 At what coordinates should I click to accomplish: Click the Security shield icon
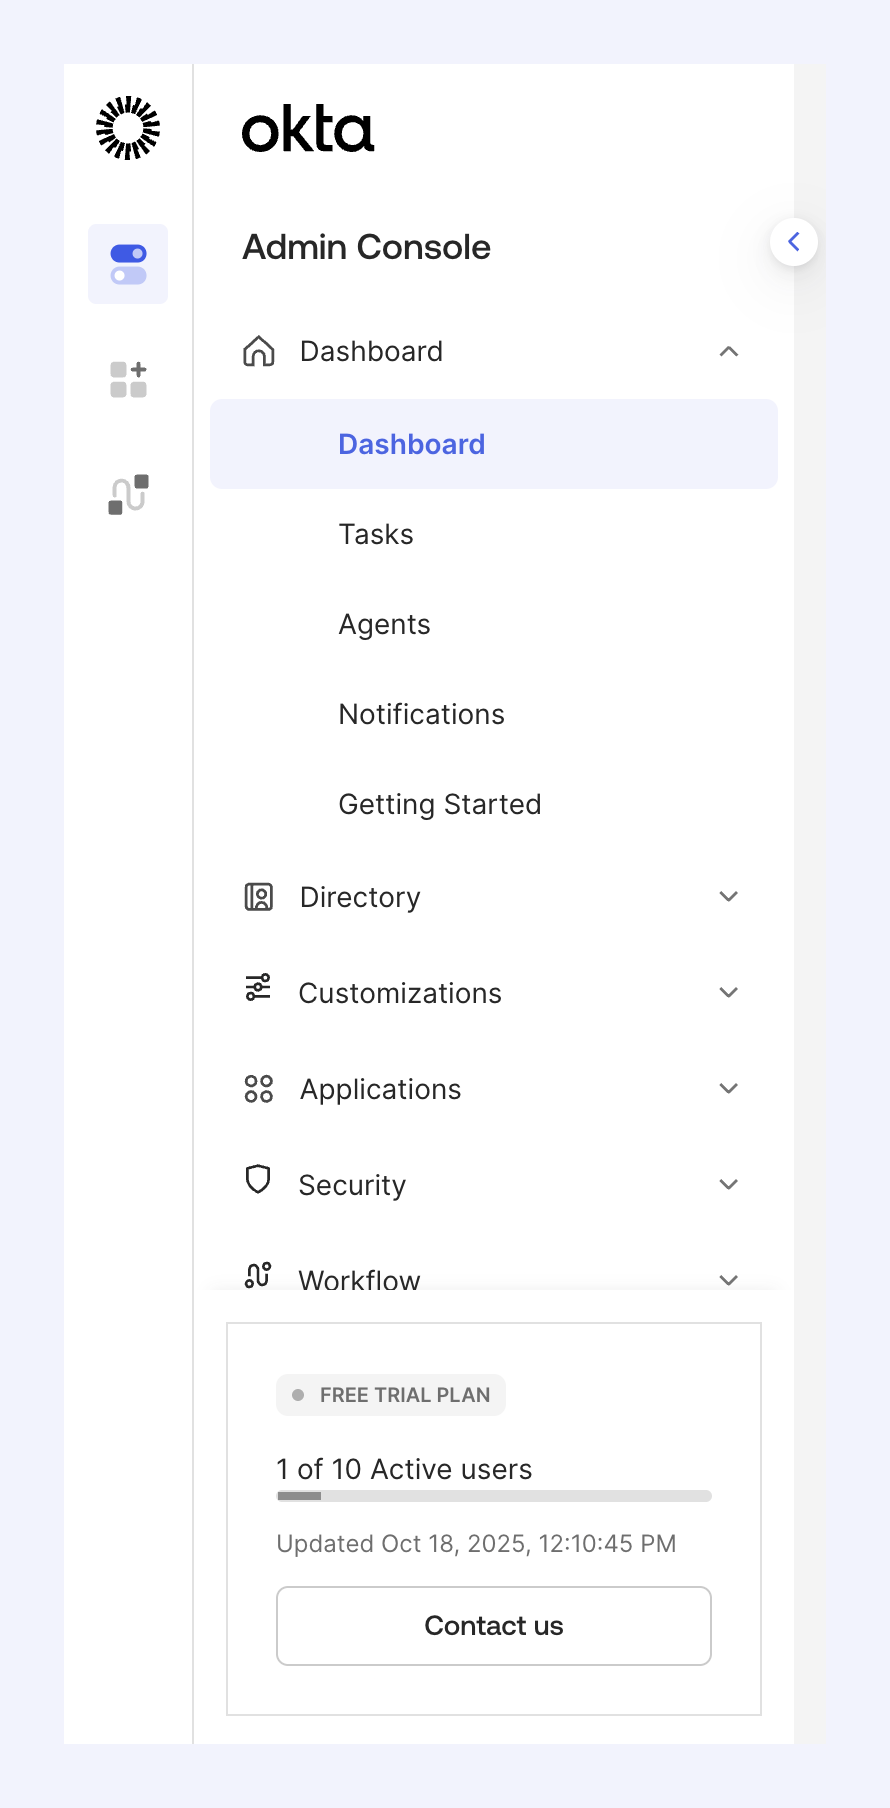pos(259,1180)
